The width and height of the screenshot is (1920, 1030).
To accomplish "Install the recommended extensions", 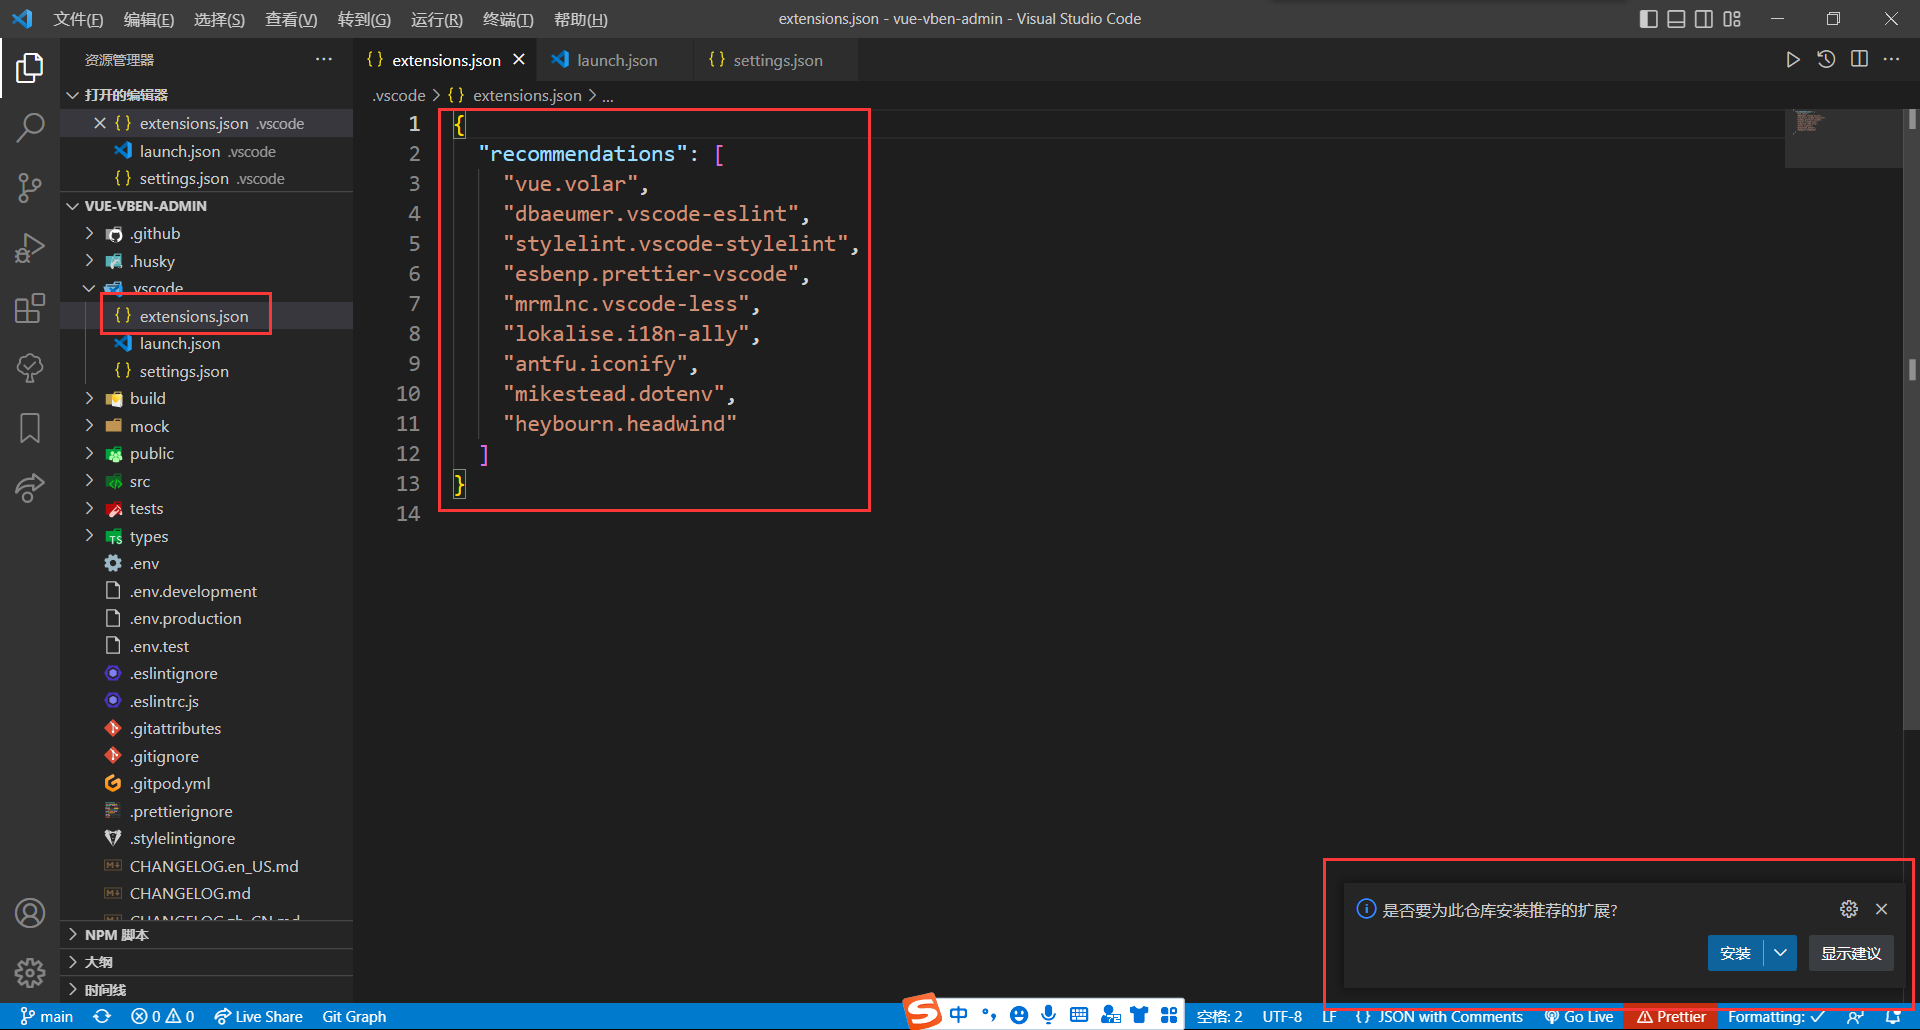I will coord(1735,953).
